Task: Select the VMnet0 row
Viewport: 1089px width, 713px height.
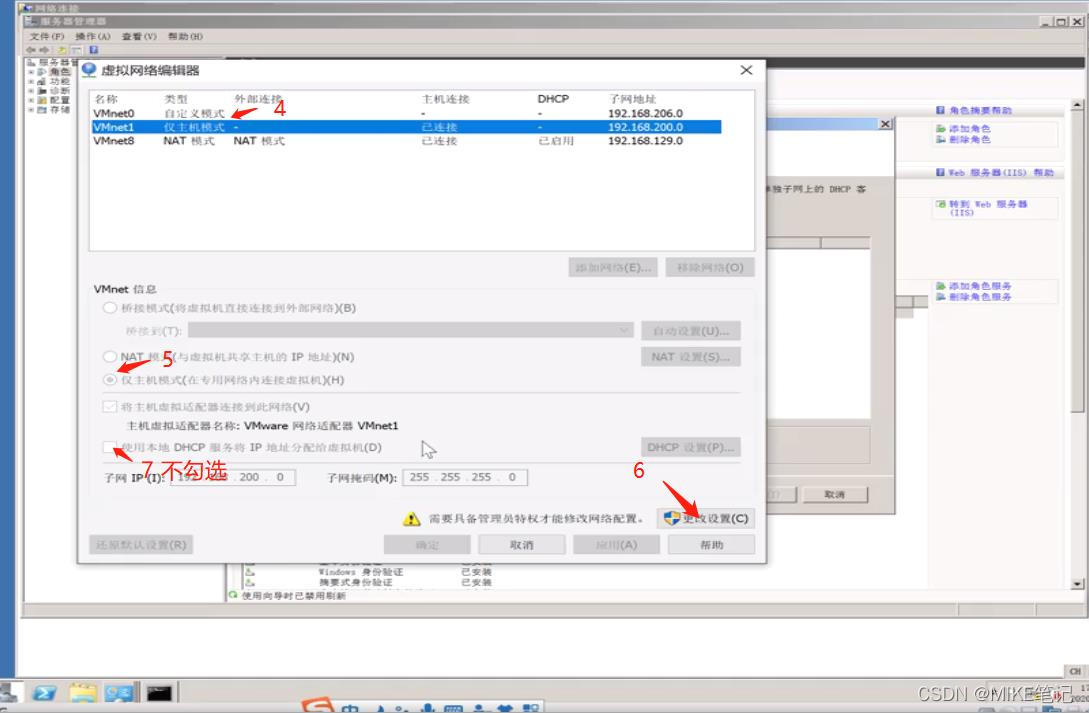Action: pyautogui.click(x=406, y=113)
